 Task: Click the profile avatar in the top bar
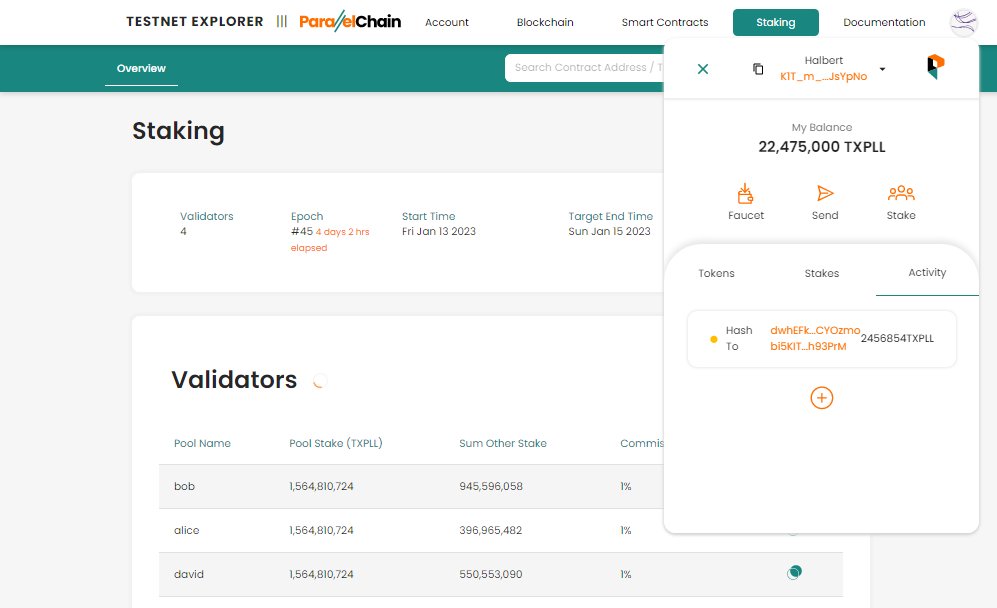click(x=963, y=22)
